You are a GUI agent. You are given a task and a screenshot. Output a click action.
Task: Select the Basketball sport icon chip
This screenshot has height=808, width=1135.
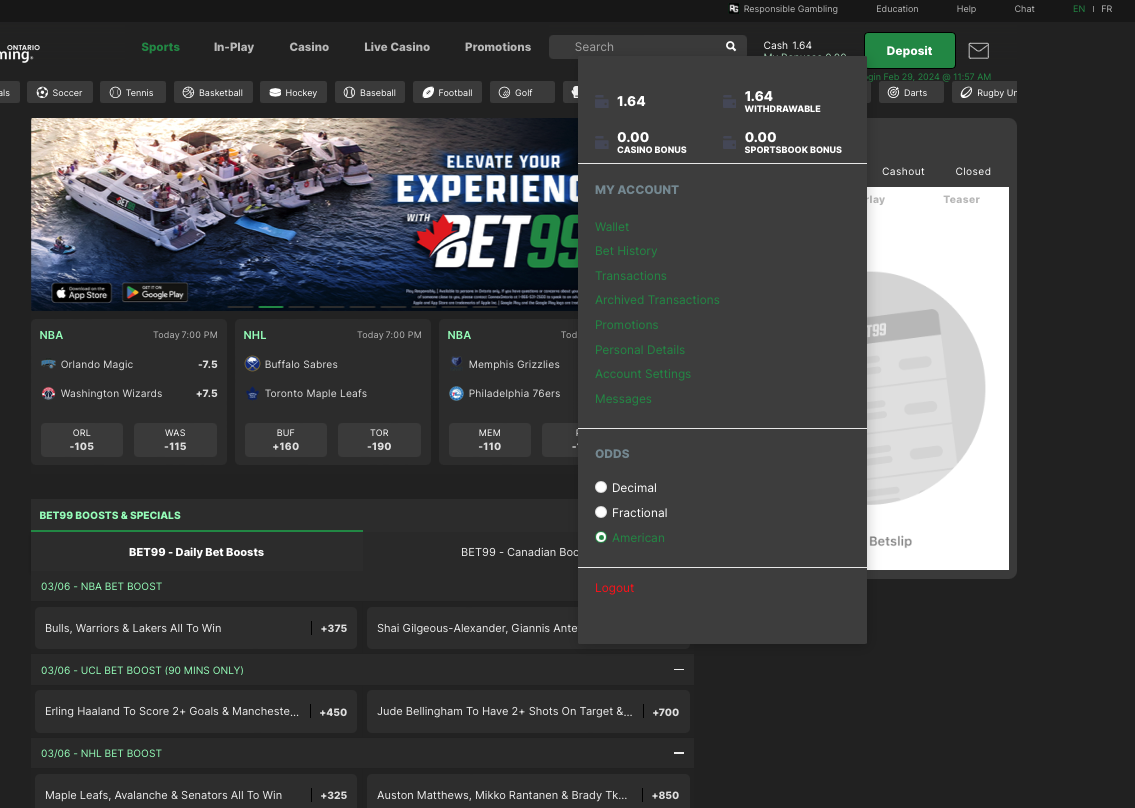point(213,93)
